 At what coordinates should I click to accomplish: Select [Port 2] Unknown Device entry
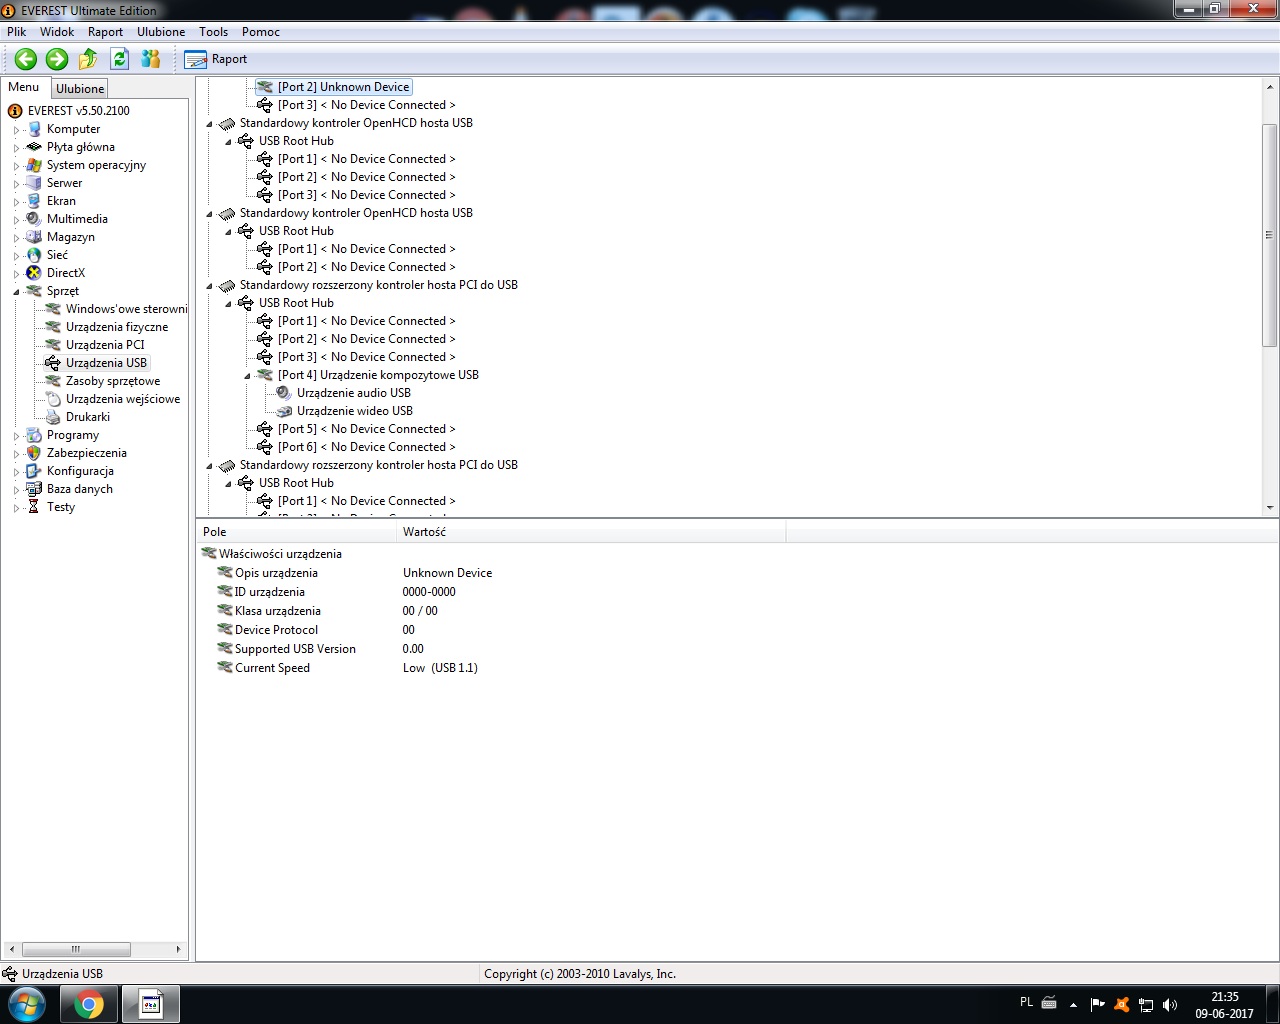coord(343,87)
